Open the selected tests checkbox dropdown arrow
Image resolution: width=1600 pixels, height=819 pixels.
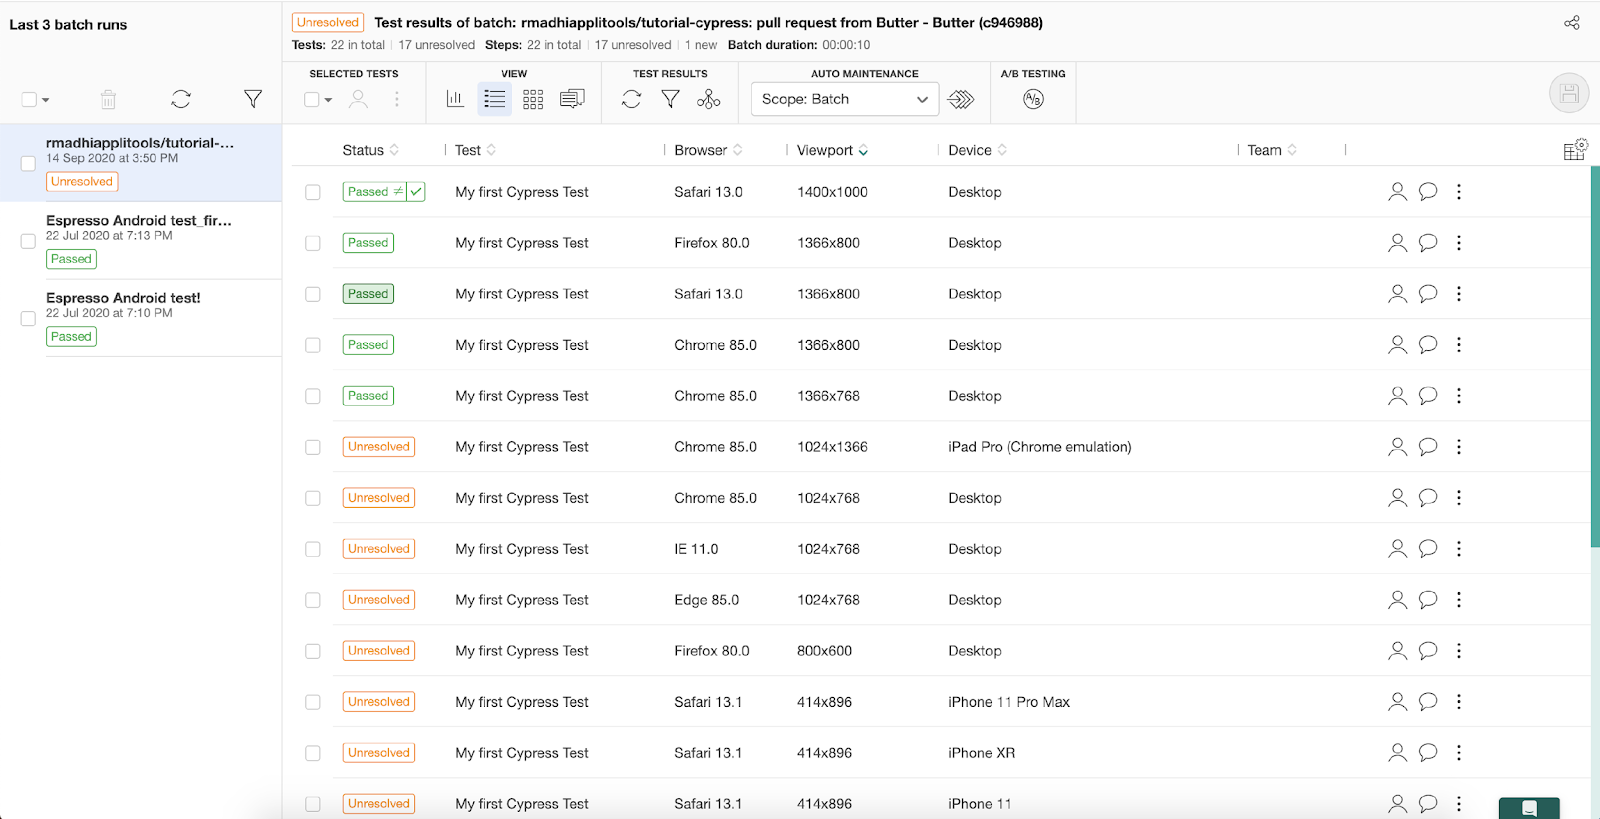(x=328, y=100)
